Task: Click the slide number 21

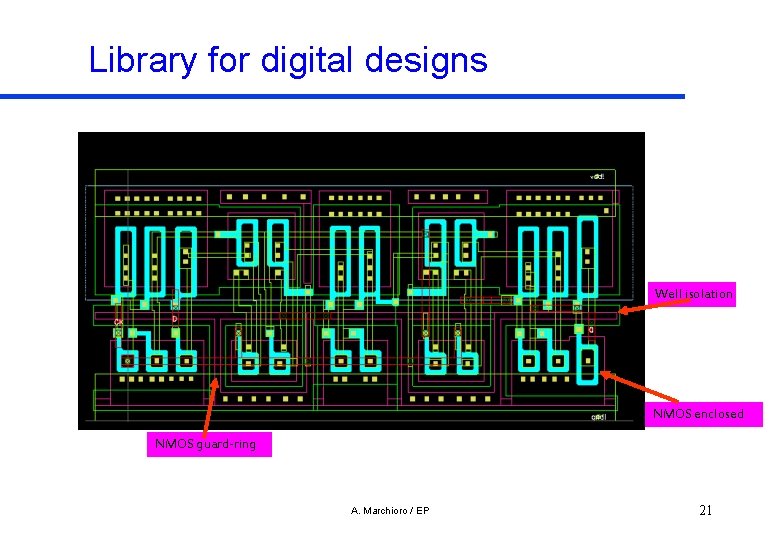Action: click(x=706, y=510)
